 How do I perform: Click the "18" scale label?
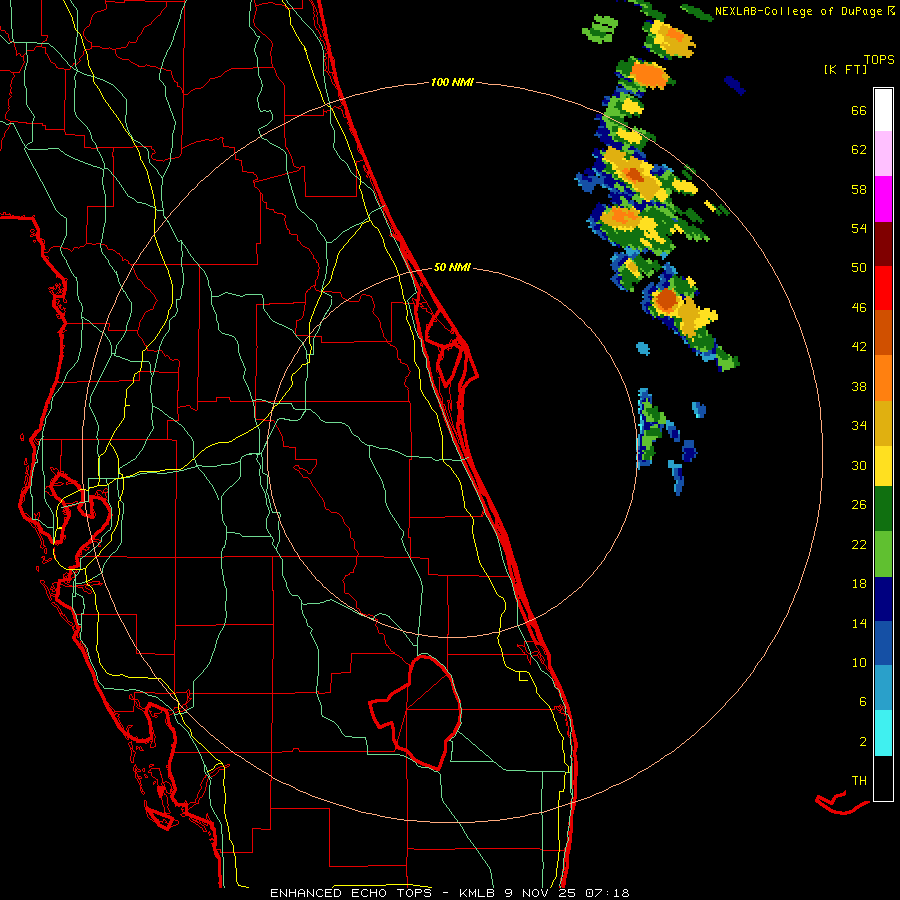click(x=859, y=584)
